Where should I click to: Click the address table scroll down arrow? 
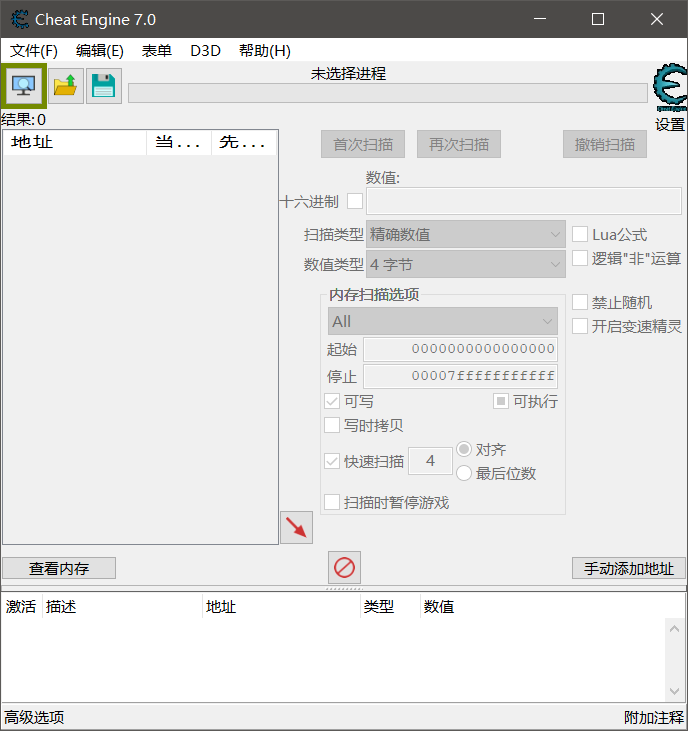point(674,691)
